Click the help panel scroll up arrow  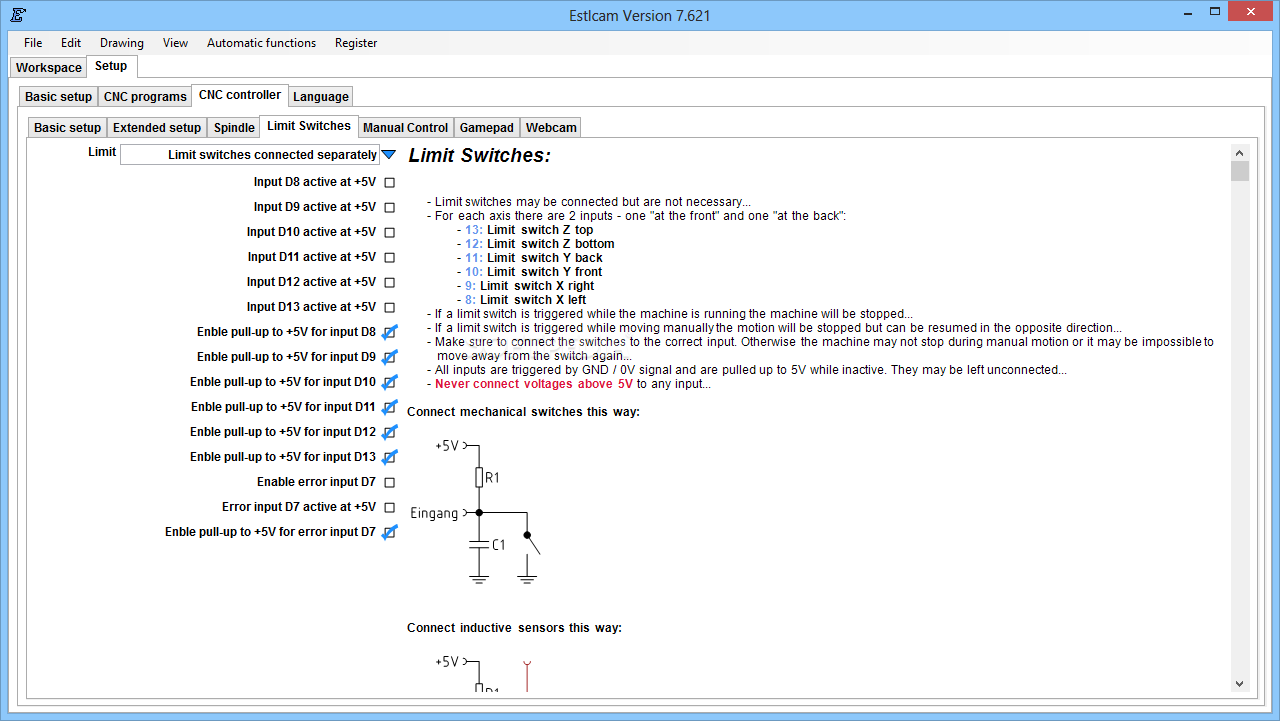(1240, 153)
